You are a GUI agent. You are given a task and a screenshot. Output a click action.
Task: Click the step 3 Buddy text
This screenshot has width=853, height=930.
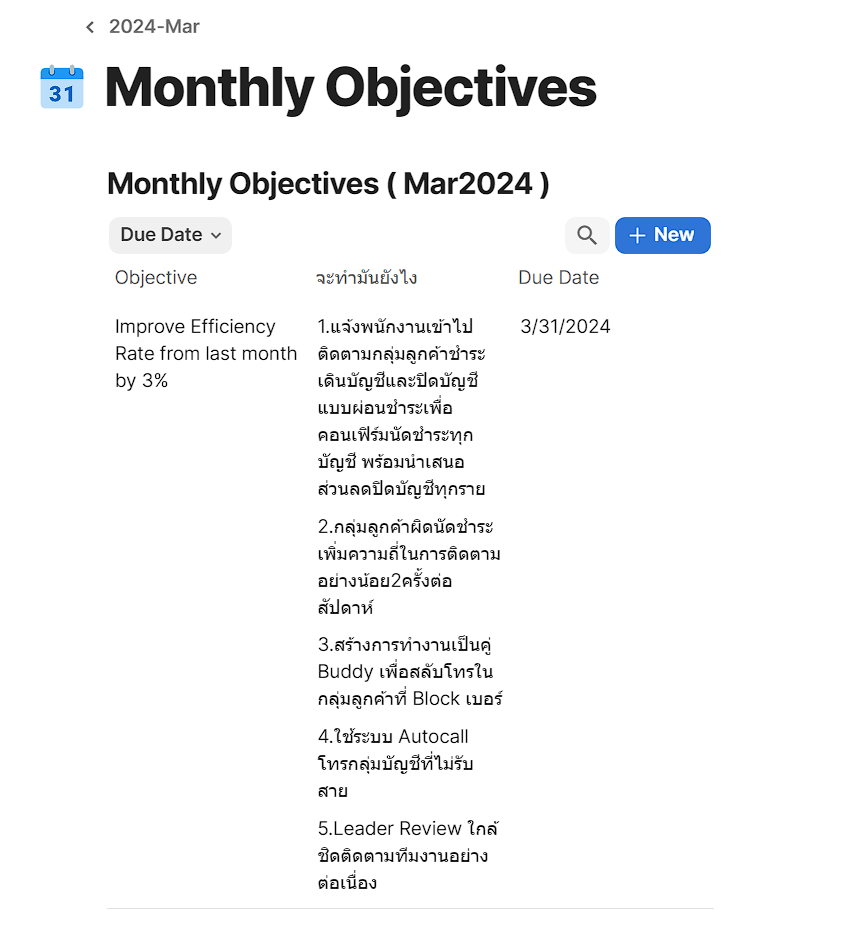tap(409, 671)
